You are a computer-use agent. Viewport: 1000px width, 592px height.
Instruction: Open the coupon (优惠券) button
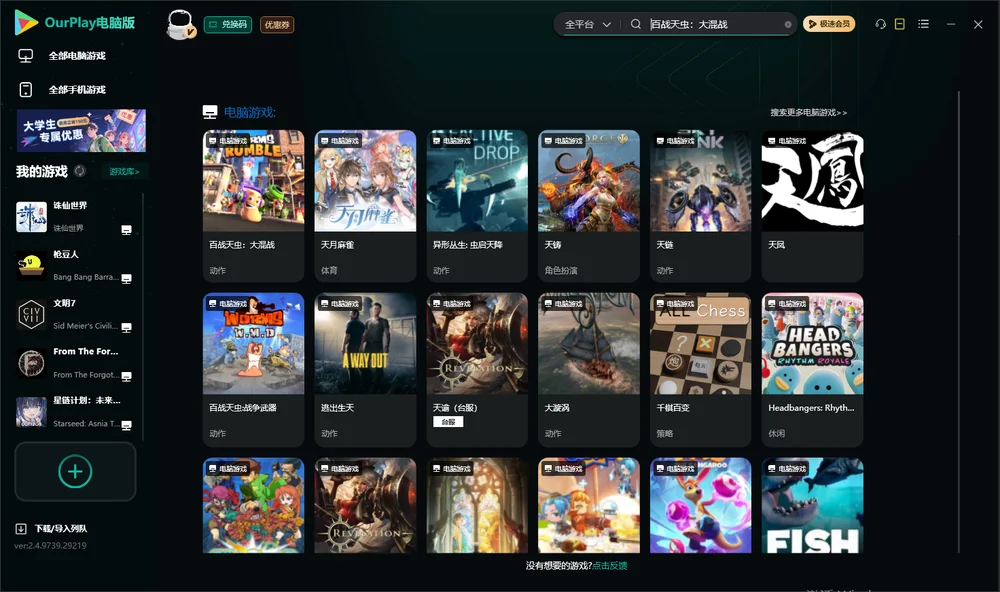pyautogui.click(x=277, y=24)
